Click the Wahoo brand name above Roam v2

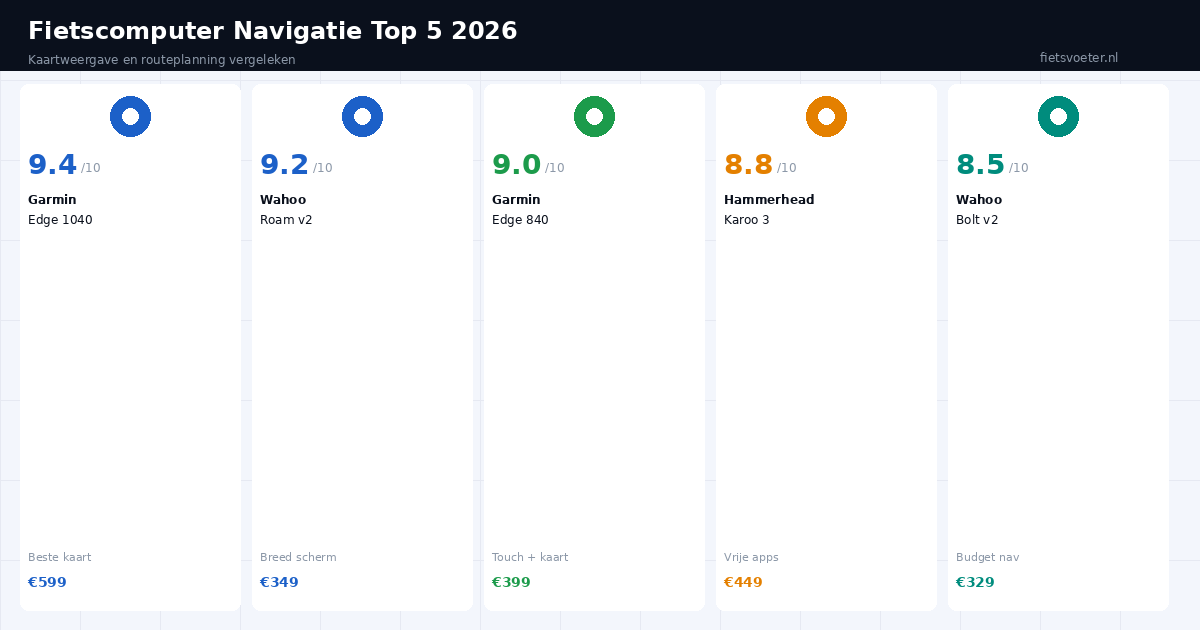(283, 200)
